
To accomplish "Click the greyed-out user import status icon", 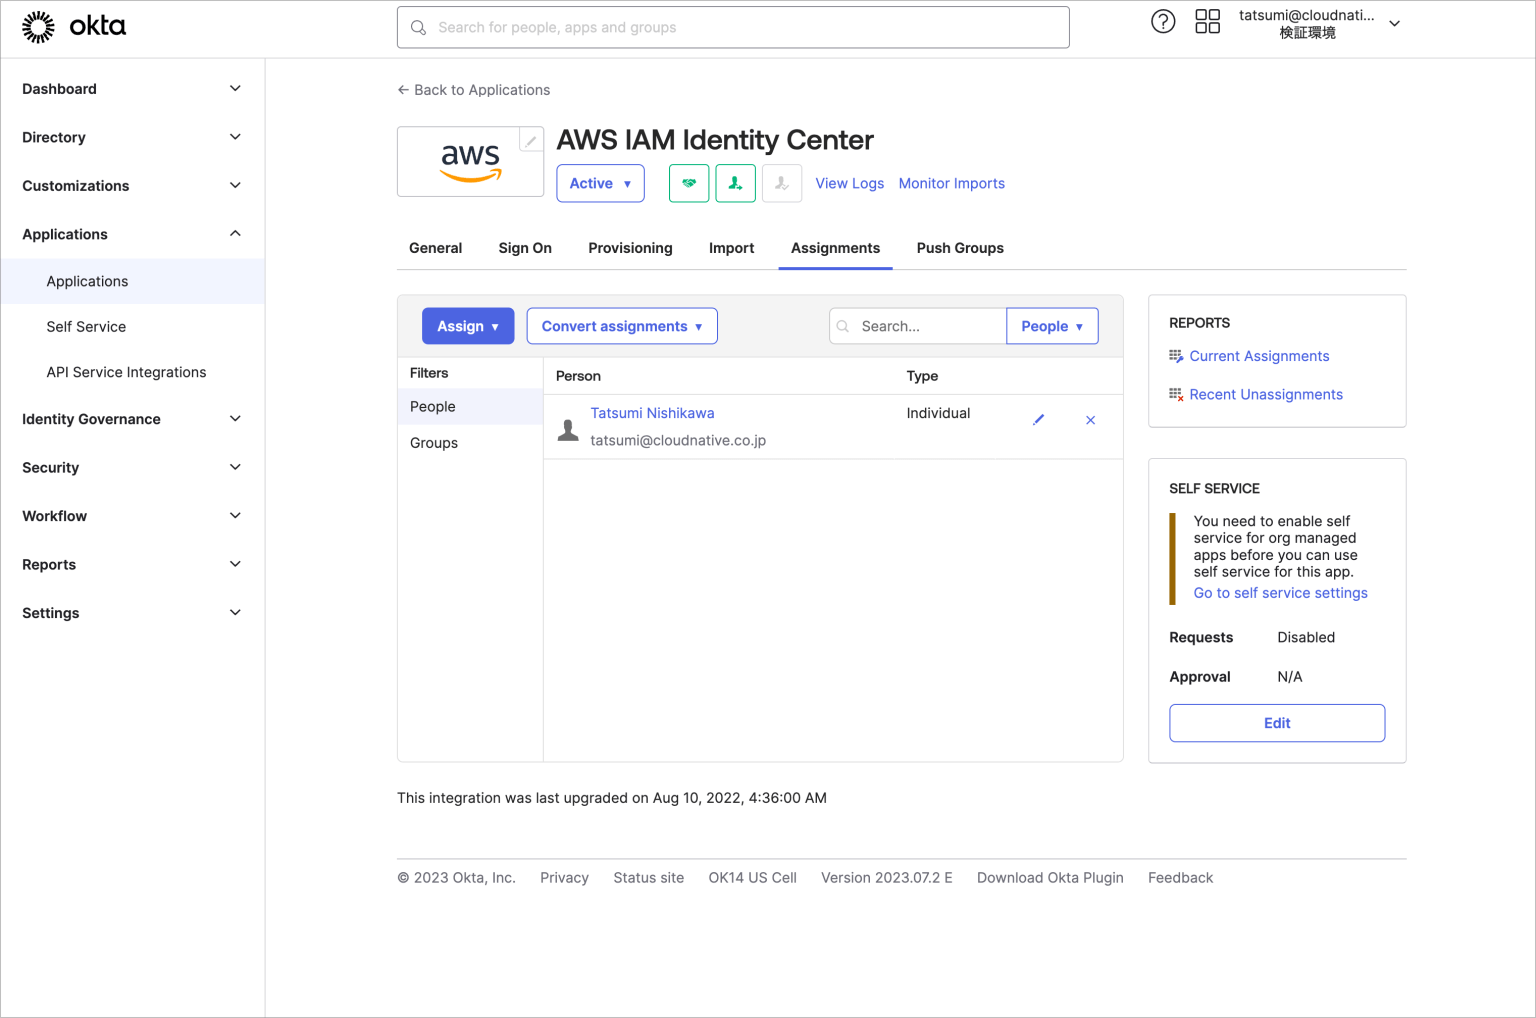I will pos(782,183).
